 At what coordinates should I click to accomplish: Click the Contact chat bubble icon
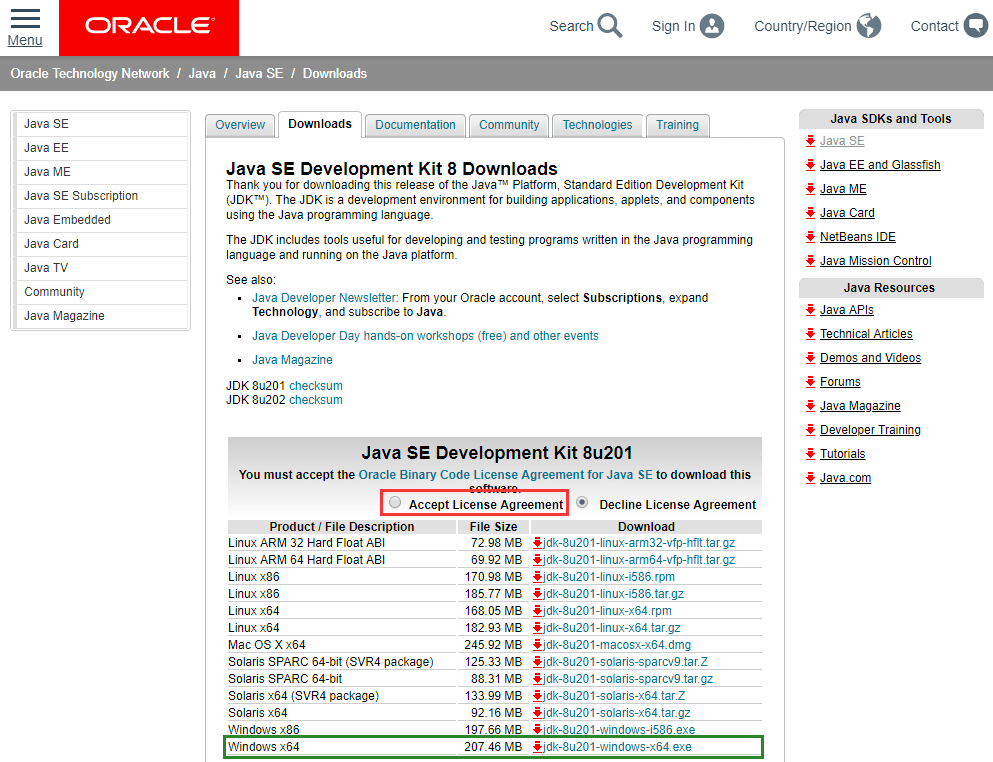pos(976,26)
